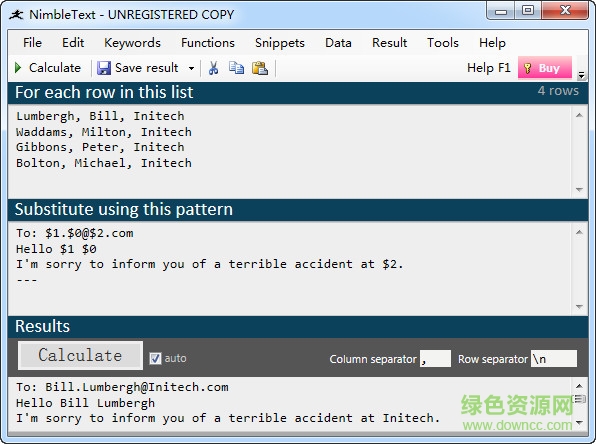Open the Save result dropdown arrow
This screenshot has height=444, width=596.
191,68
